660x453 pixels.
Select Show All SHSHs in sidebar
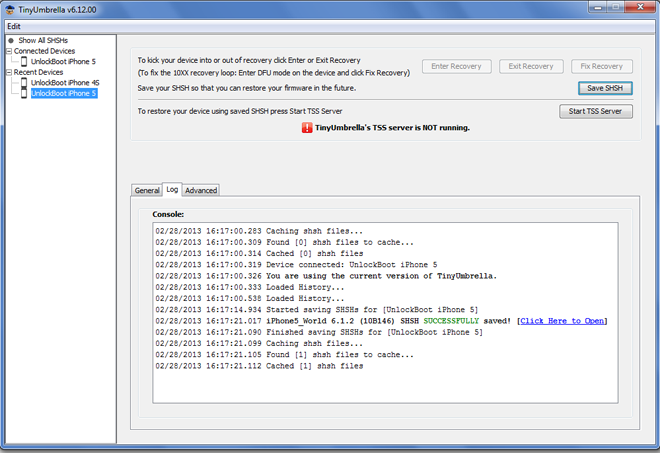click(43, 40)
